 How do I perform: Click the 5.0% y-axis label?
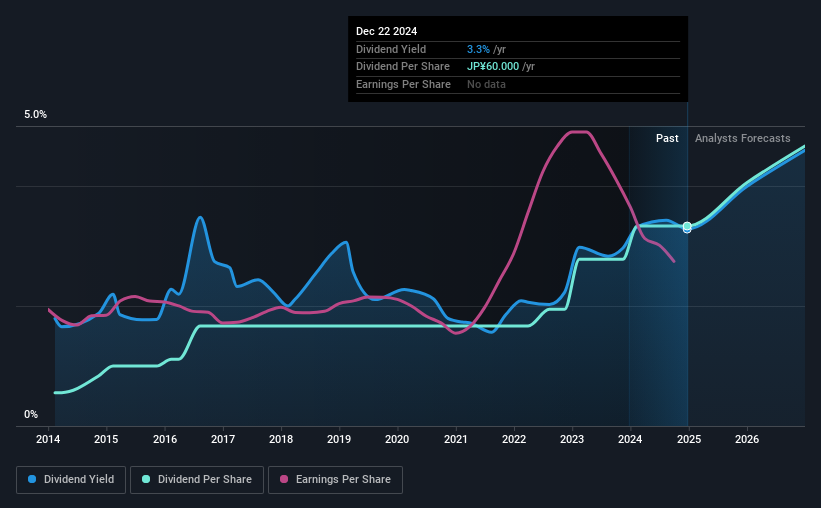[x=35, y=115]
